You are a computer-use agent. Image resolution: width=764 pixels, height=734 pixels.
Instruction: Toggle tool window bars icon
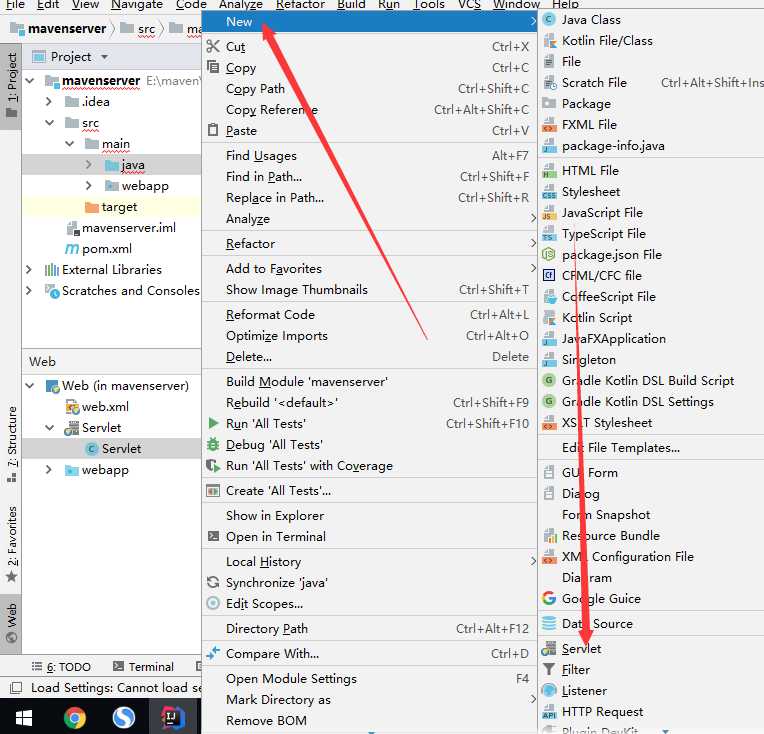click(x=16, y=688)
